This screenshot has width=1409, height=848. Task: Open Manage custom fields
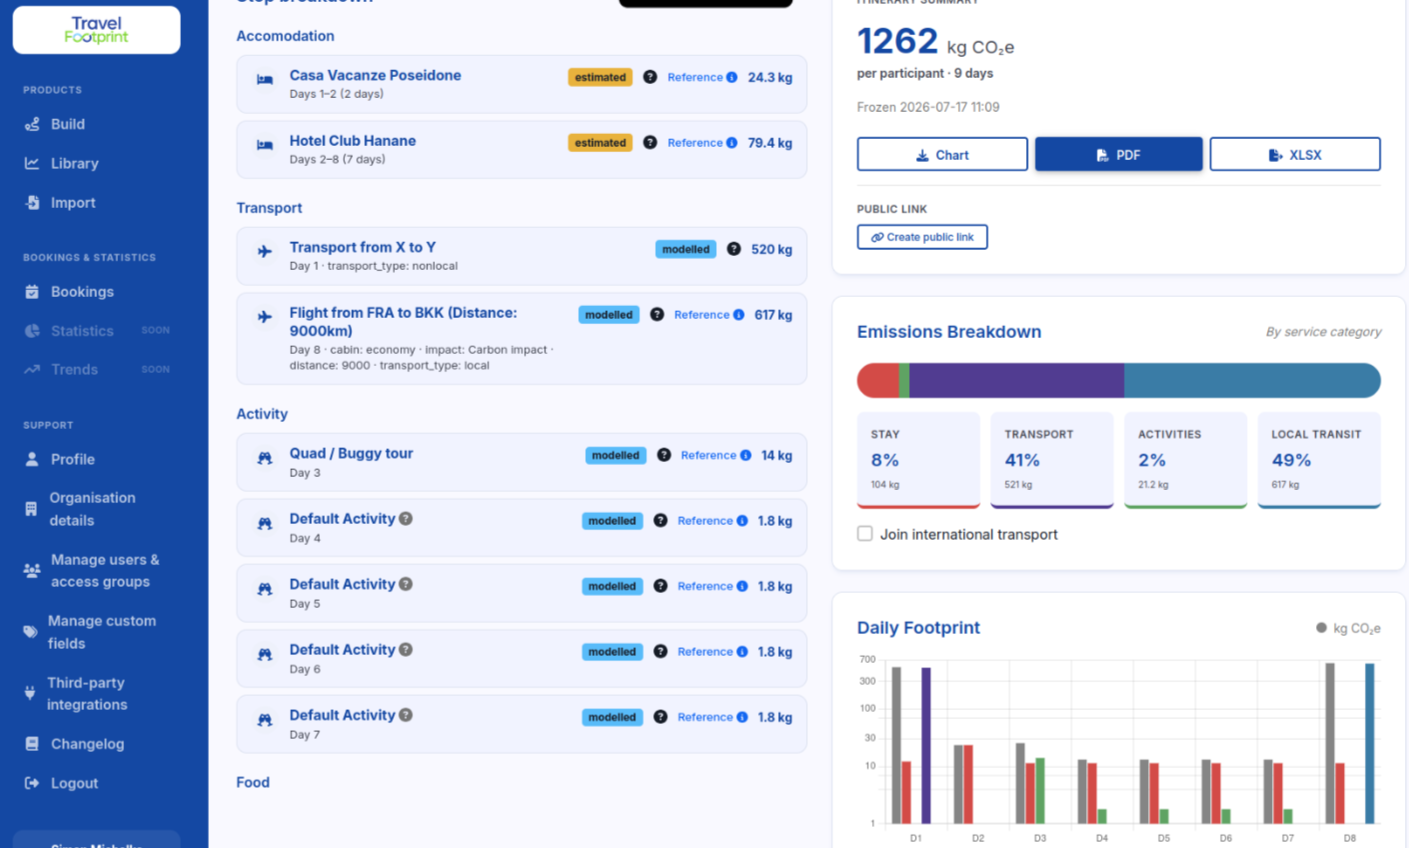pos(102,632)
